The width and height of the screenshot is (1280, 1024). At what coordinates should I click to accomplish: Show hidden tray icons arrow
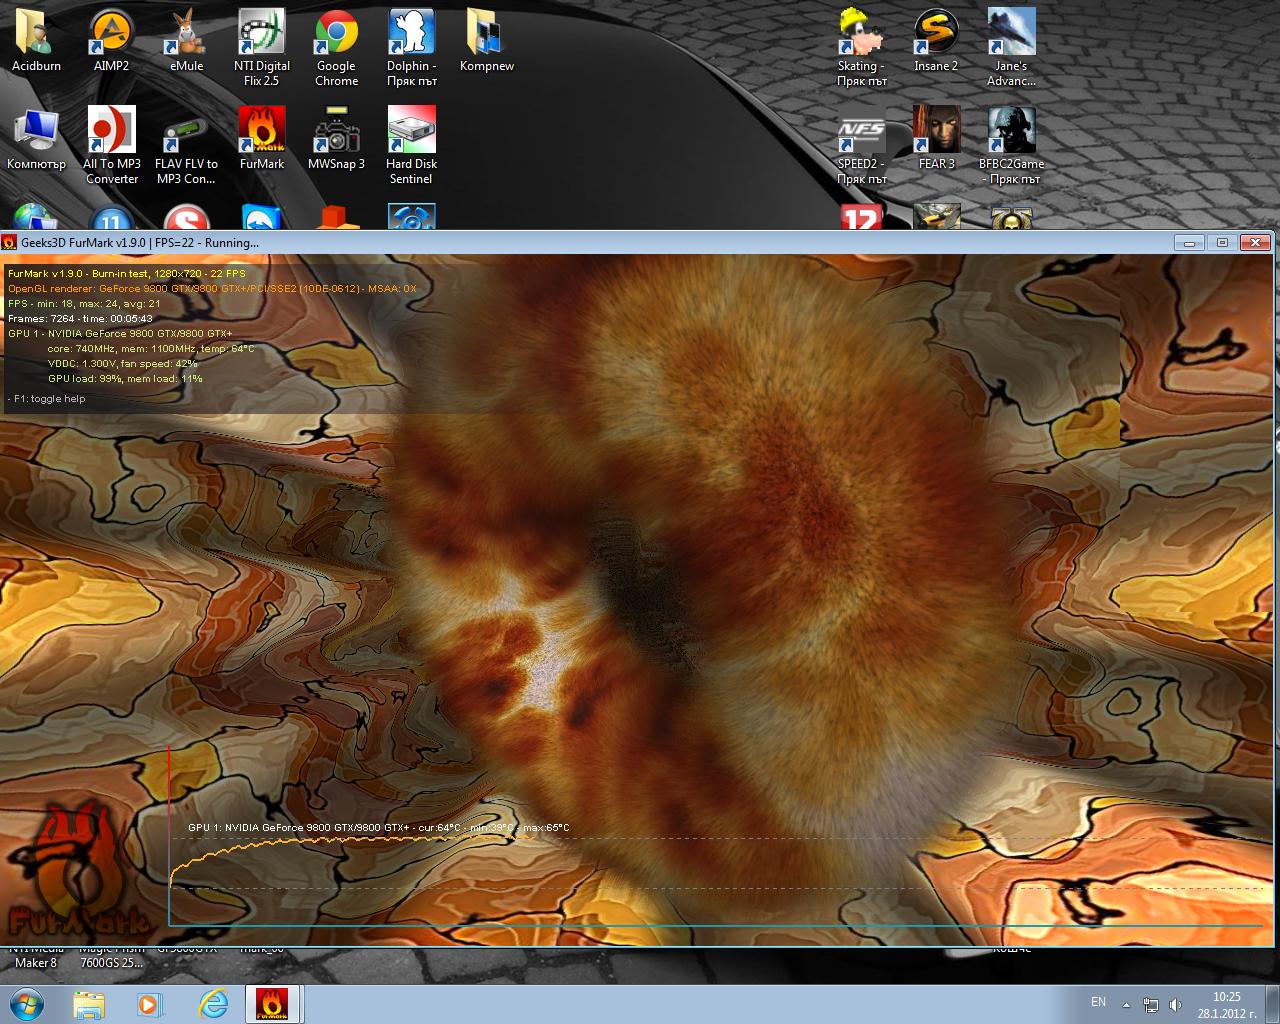(x=1126, y=1005)
